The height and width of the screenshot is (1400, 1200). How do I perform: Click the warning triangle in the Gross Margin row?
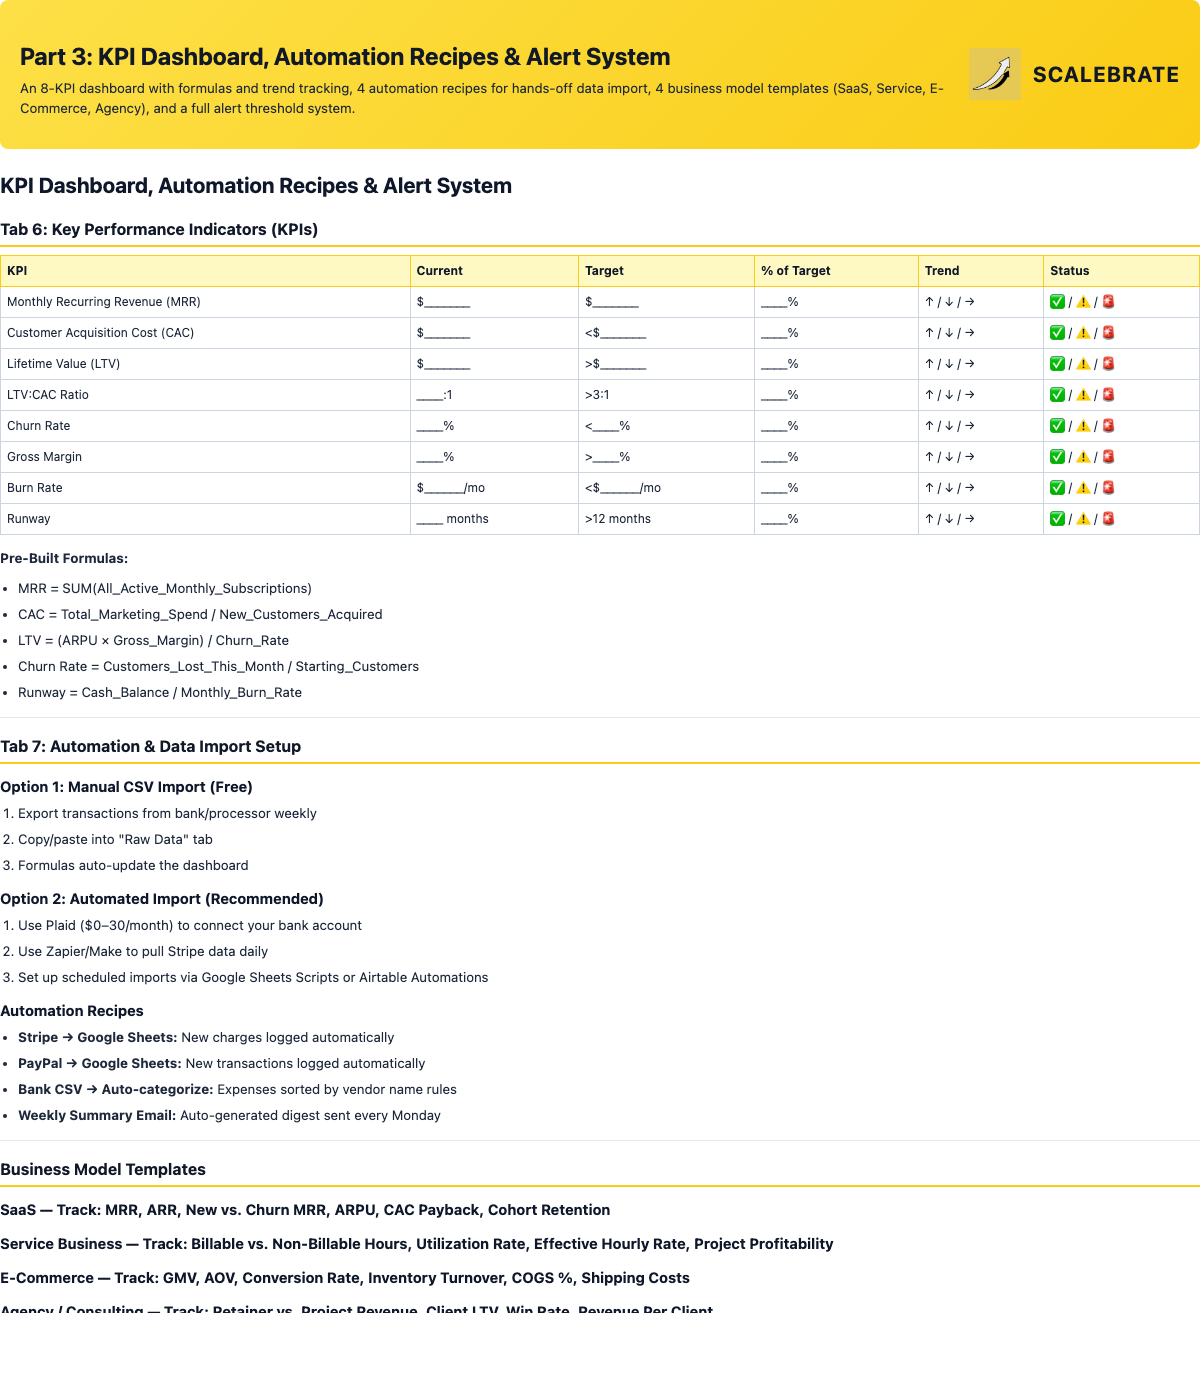(1083, 457)
